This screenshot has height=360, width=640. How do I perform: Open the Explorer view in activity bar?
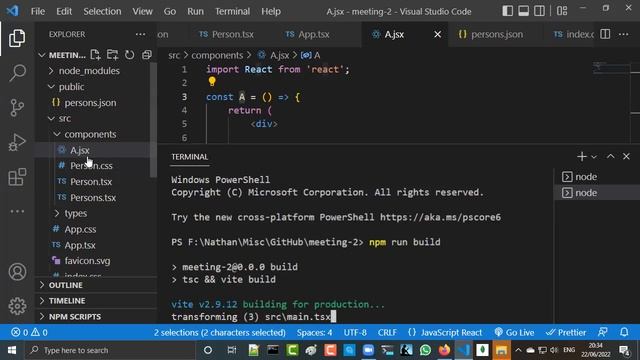click(x=17, y=38)
